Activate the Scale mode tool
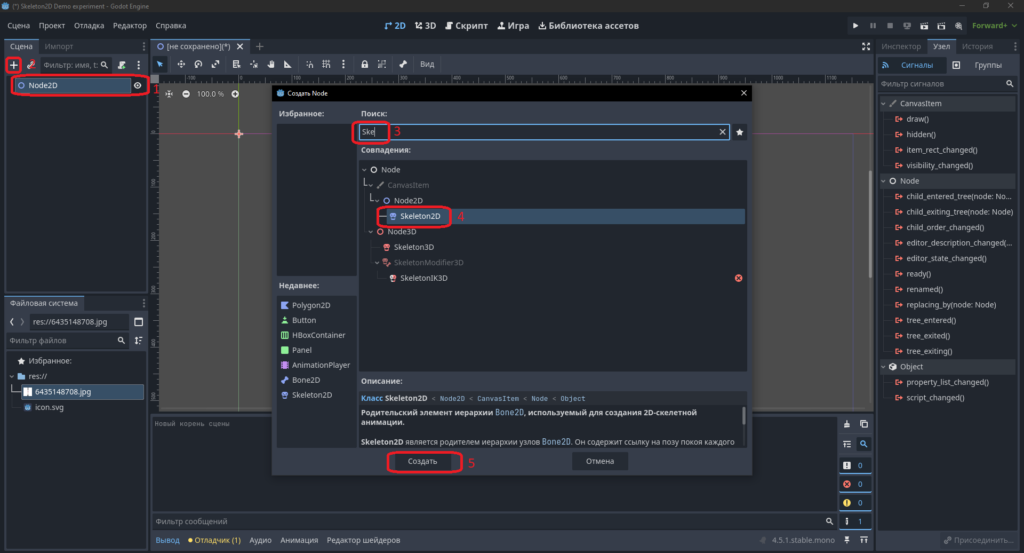The width and height of the screenshot is (1024, 553). click(215, 64)
